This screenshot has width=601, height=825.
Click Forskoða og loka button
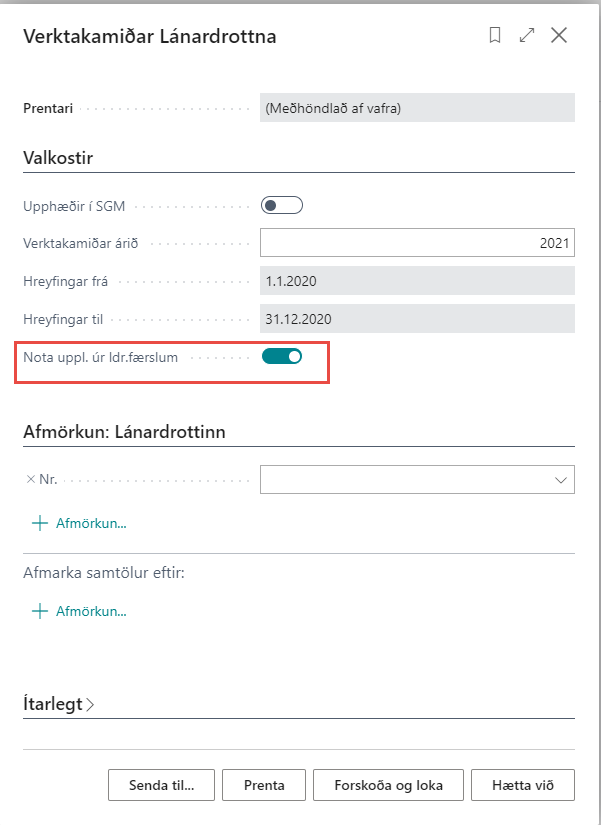click(x=388, y=785)
